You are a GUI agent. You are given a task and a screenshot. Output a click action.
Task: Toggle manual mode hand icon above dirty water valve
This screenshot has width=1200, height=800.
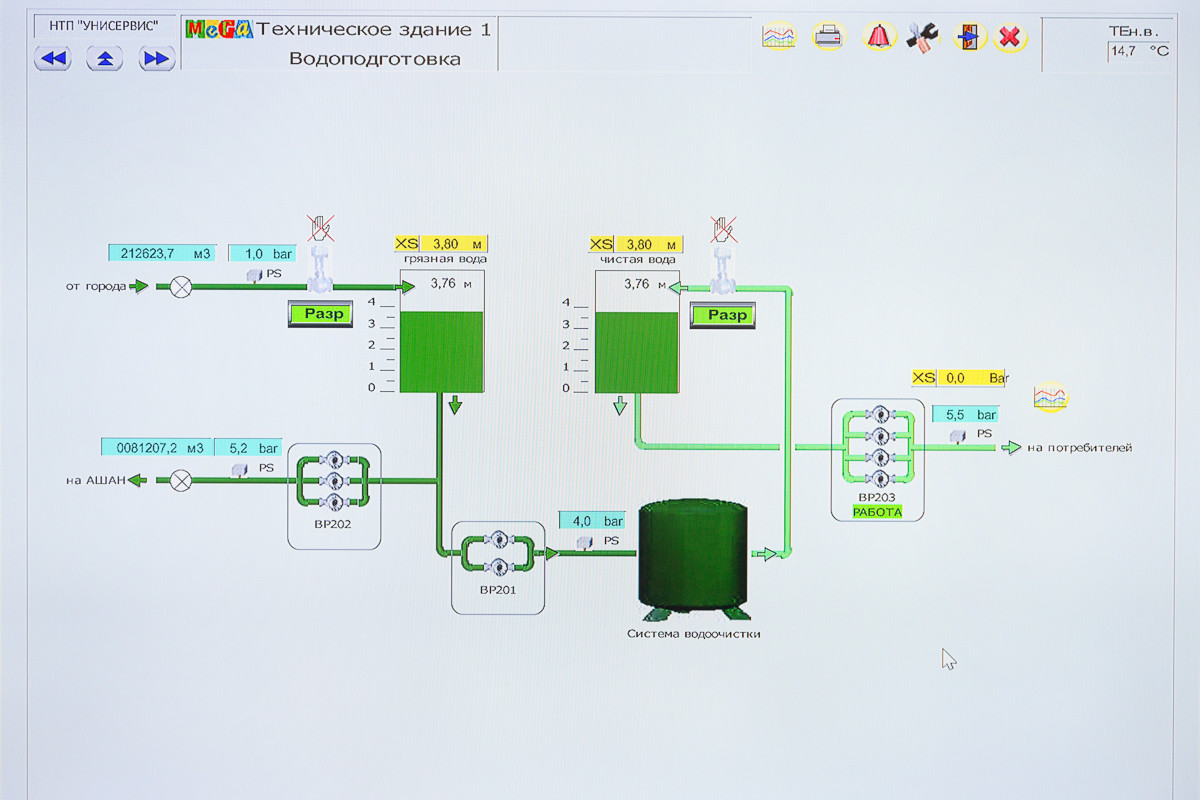tap(320, 229)
